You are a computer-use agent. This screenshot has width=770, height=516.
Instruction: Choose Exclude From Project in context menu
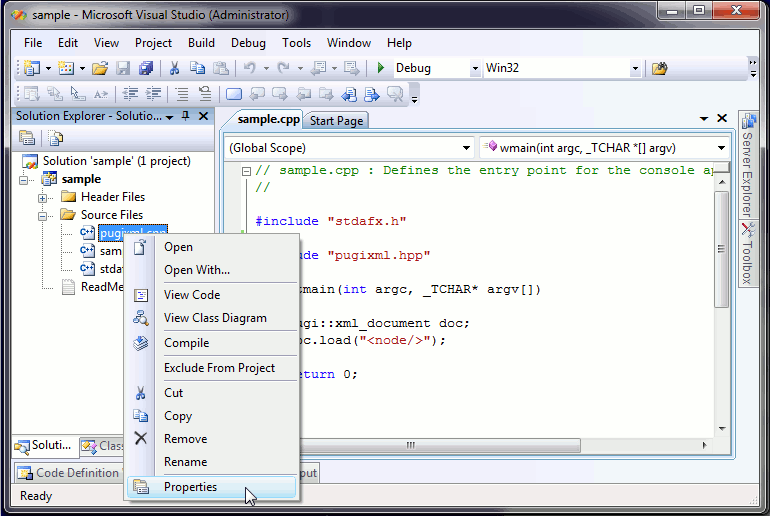(219, 368)
